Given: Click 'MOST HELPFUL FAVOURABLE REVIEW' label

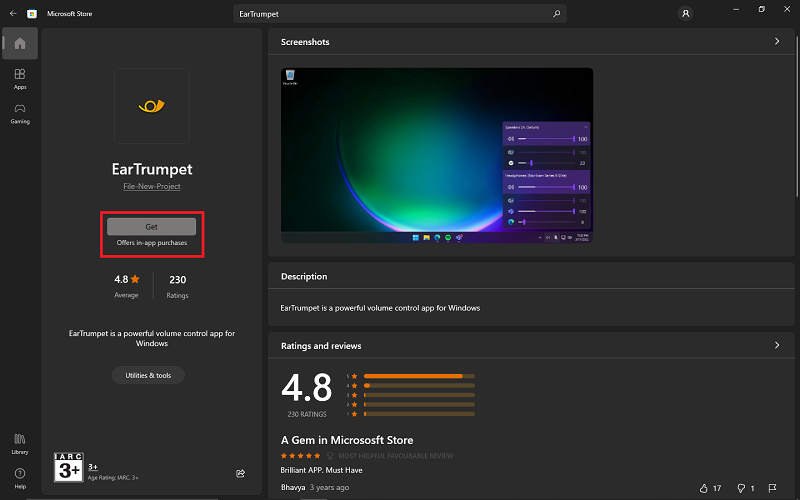Looking at the screenshot, I should 395,456.
